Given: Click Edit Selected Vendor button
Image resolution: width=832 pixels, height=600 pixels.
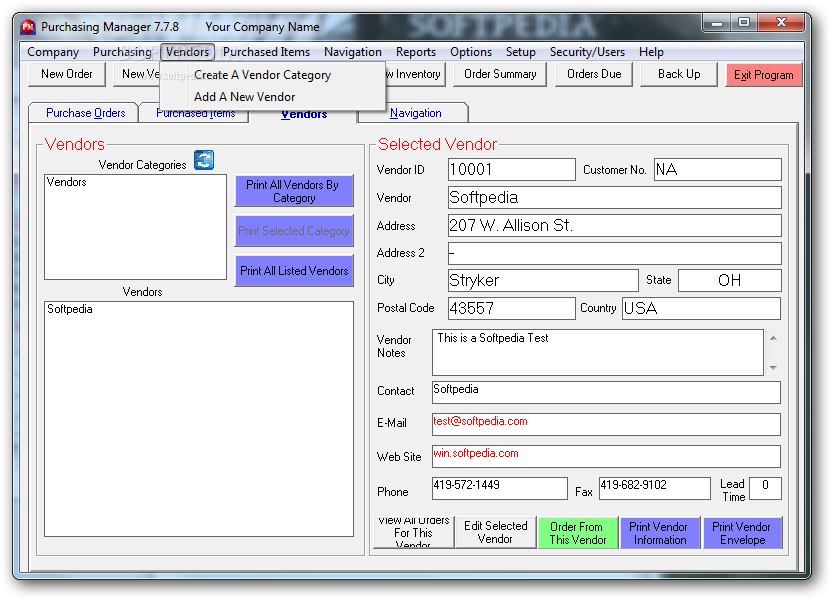Looking at the screenshot, I should (x=496, y=532).
